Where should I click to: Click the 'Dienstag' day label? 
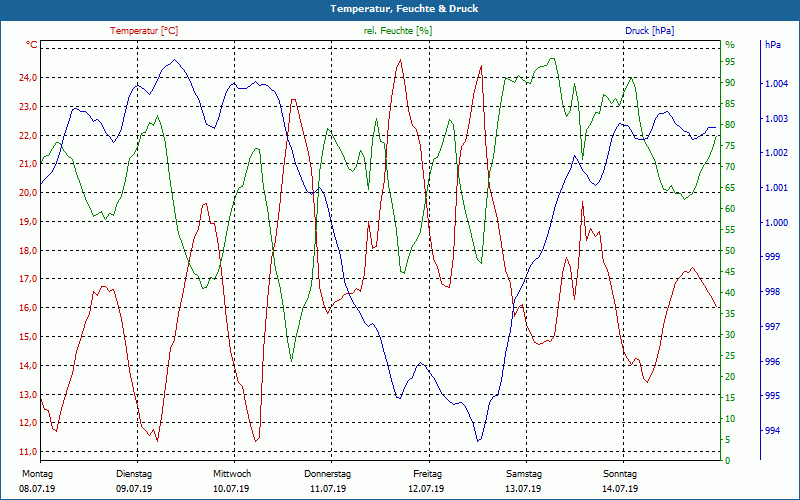point(134,474)
